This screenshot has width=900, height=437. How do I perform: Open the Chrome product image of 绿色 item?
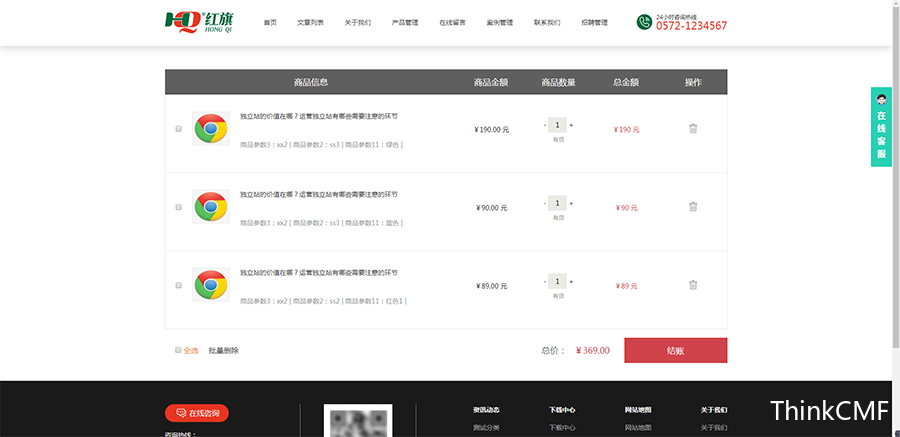coord(211,128)
